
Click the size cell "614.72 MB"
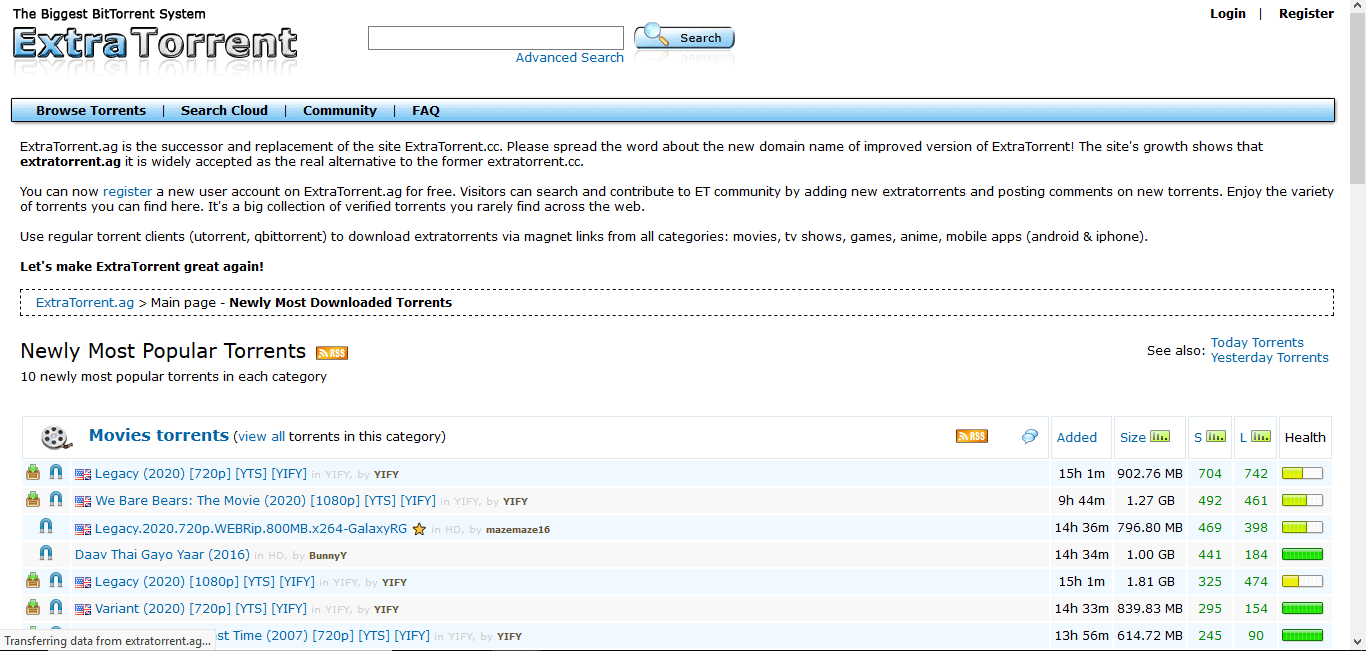1150,636
